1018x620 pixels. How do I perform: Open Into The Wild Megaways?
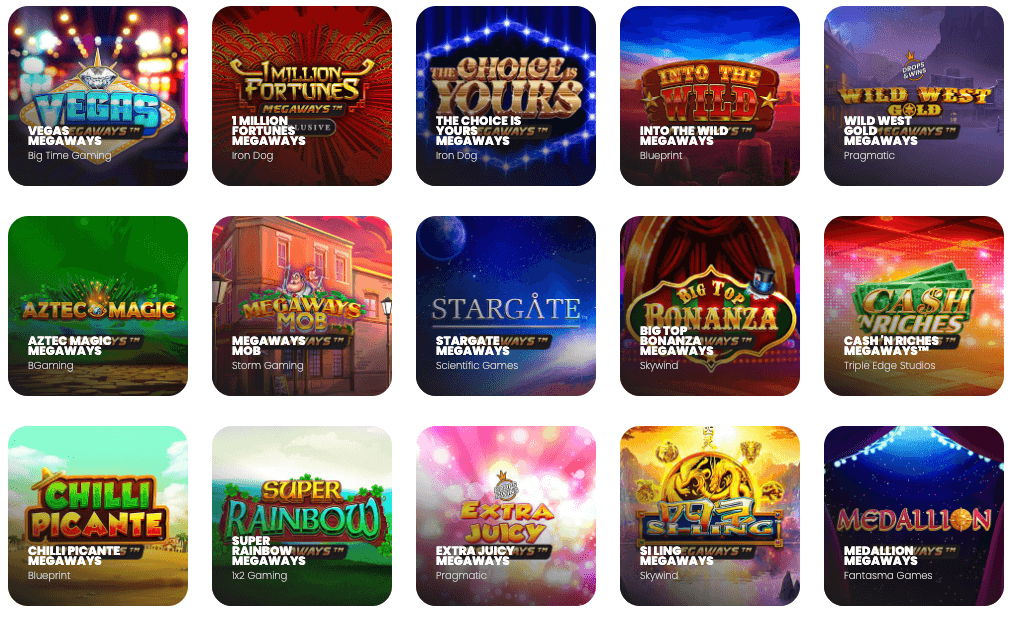[710, 96]
